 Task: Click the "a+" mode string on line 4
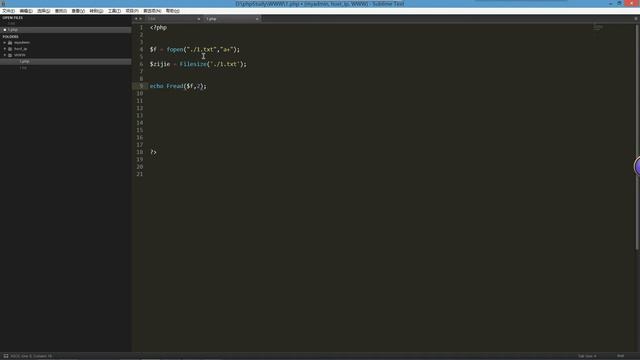(x=227, y=49)
